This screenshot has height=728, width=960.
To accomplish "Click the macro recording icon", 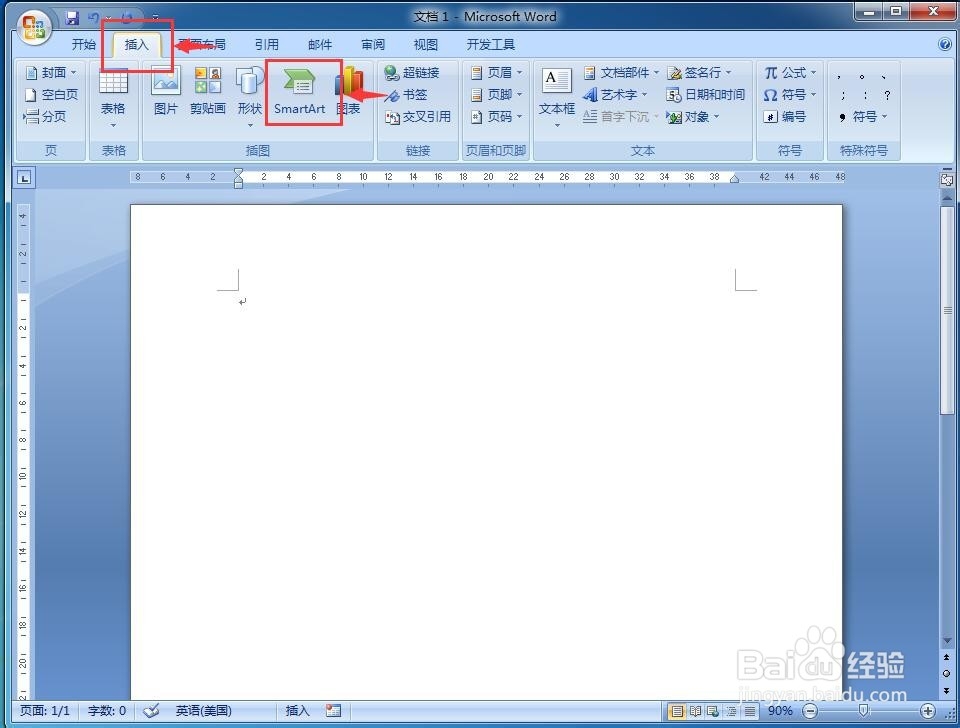I will pyautogui.click(x=333, y=710).
